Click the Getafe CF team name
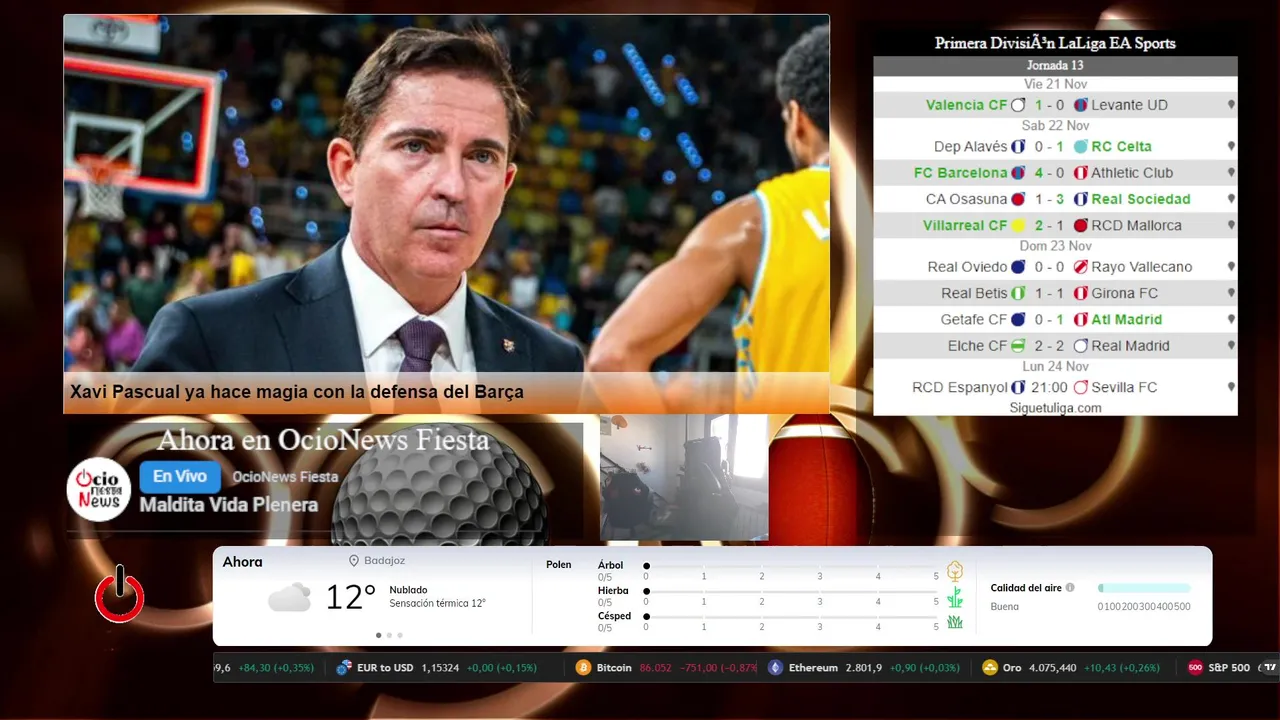Viewport: 1280px width, 720px height. pos(974,320)
